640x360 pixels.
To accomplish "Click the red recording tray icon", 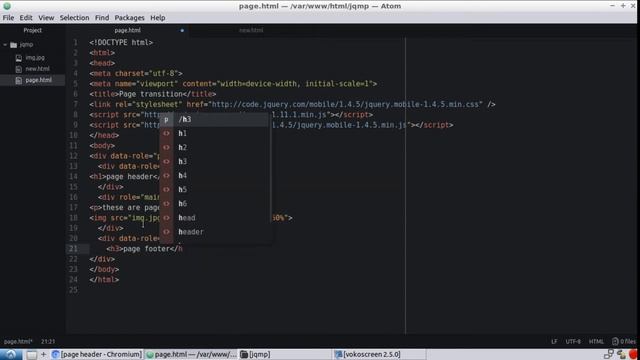I will coord(634,354).
